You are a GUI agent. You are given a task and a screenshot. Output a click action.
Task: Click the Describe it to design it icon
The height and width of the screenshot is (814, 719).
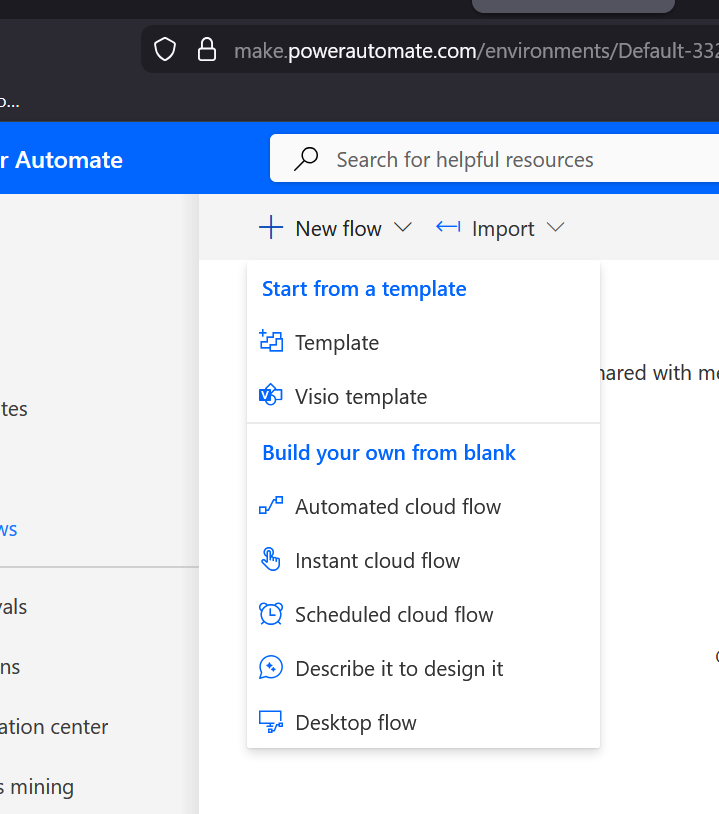click(271, 668)
